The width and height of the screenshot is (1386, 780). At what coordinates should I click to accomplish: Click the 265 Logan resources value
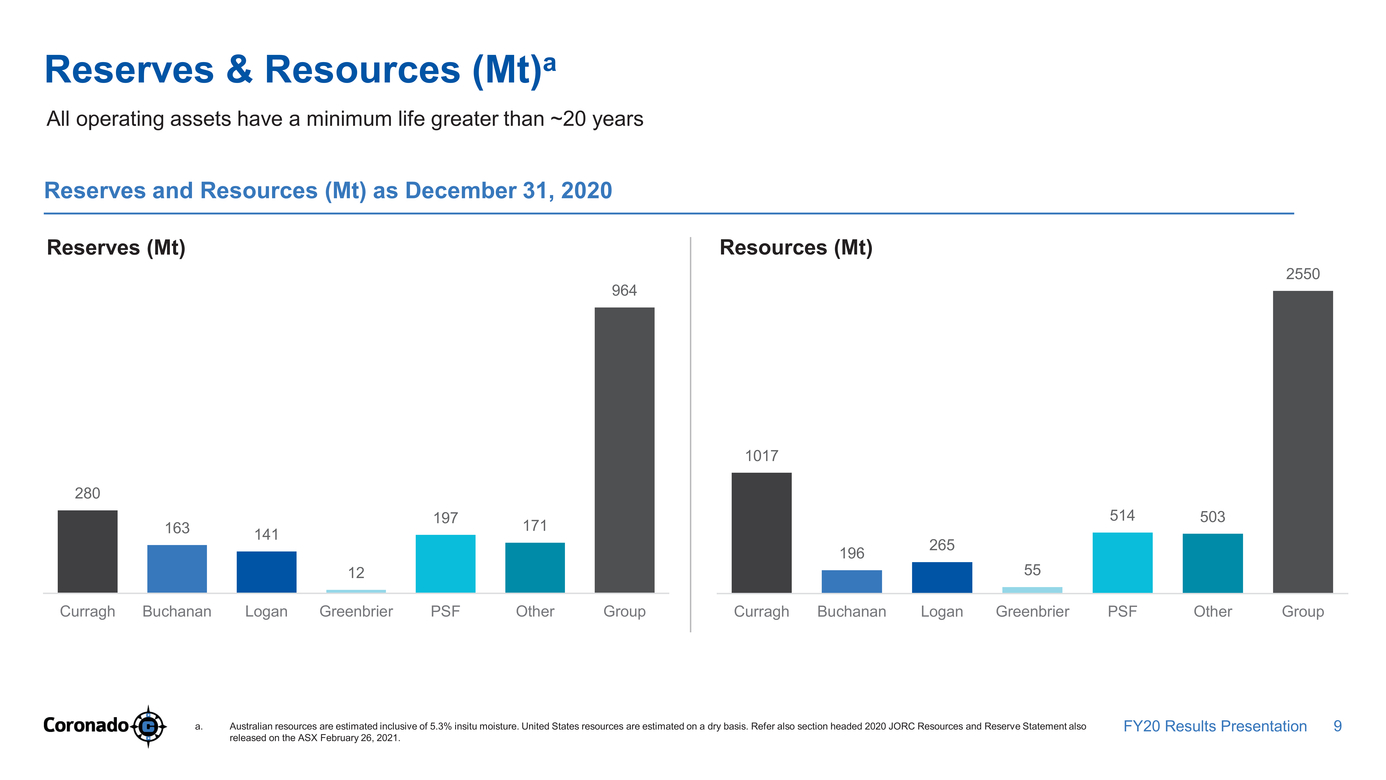click(942, 545)
